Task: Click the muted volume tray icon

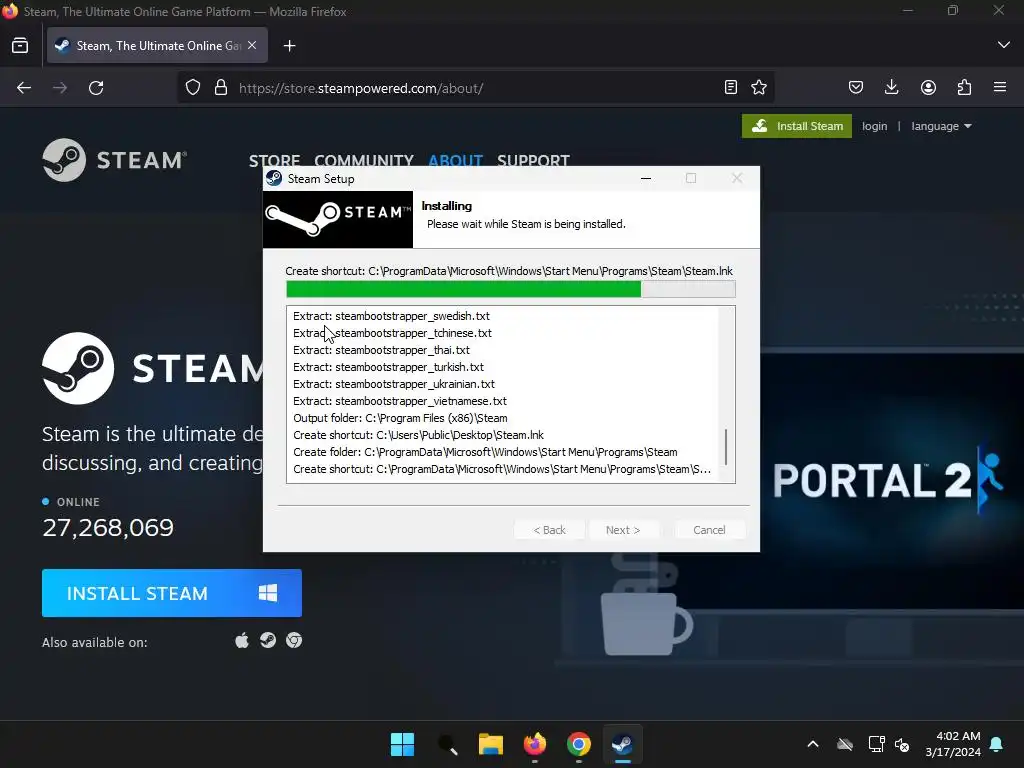Action: coord(902,744)
